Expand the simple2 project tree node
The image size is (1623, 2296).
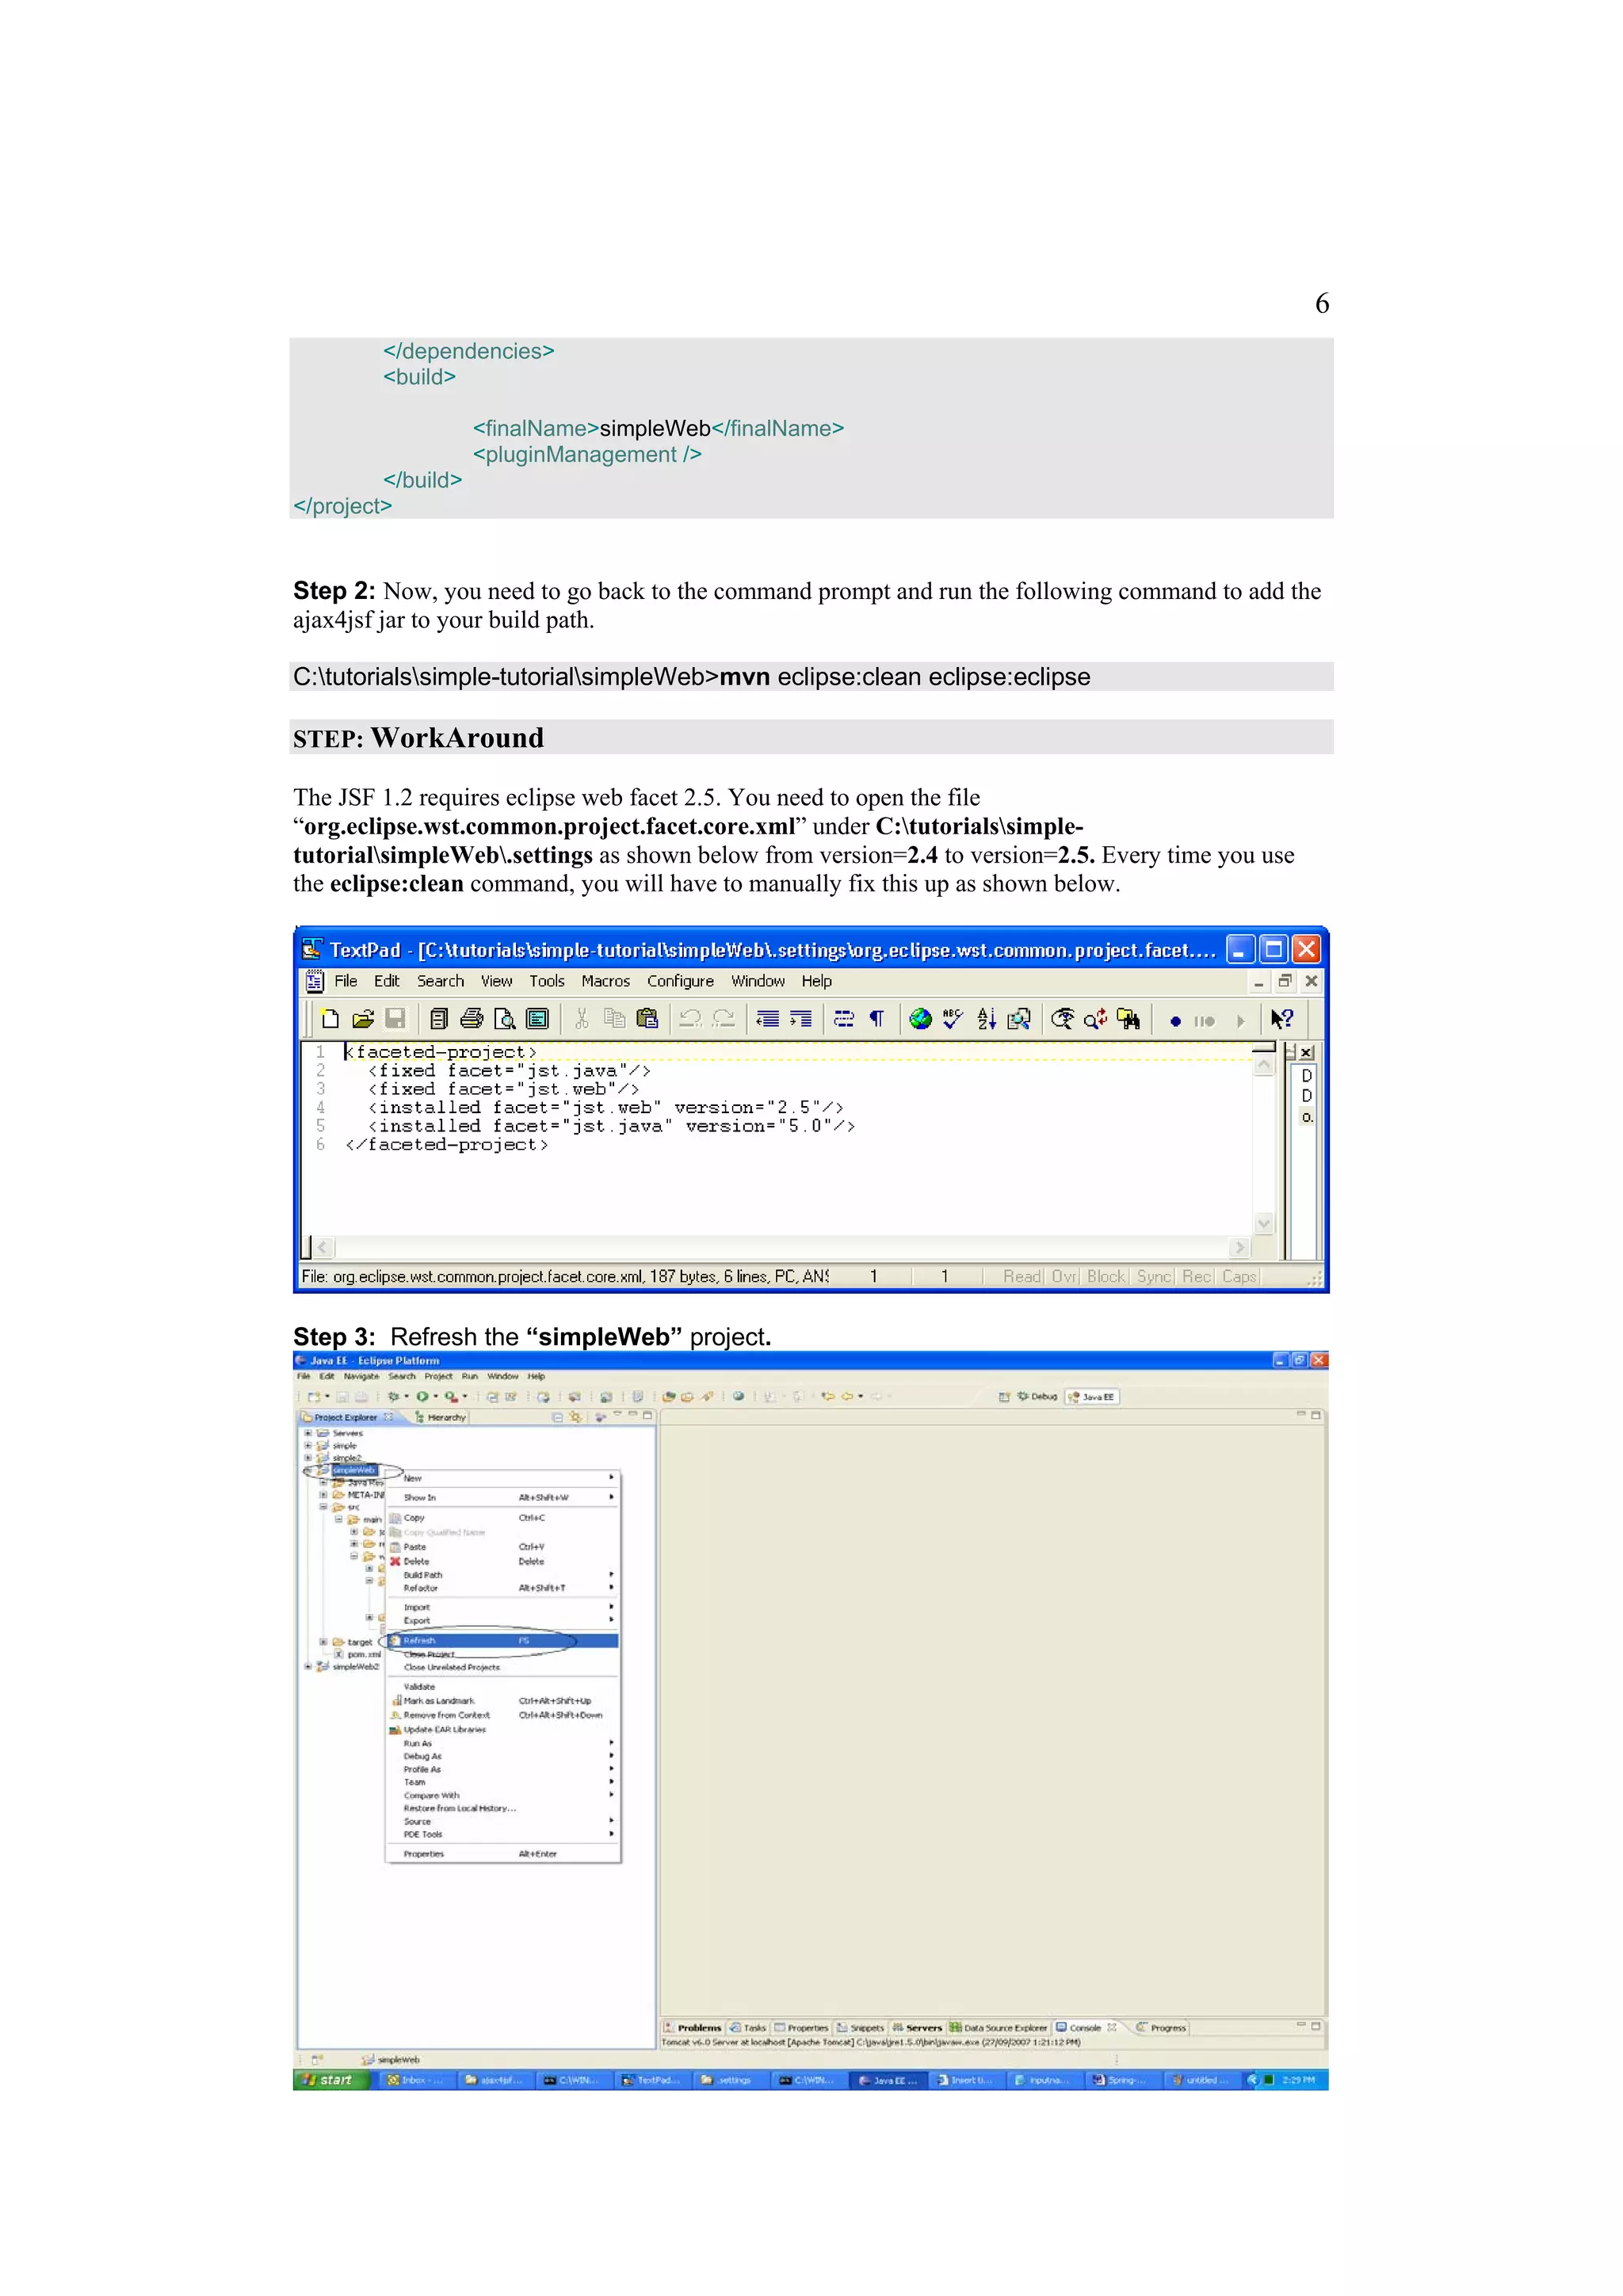click(308, 1458)
